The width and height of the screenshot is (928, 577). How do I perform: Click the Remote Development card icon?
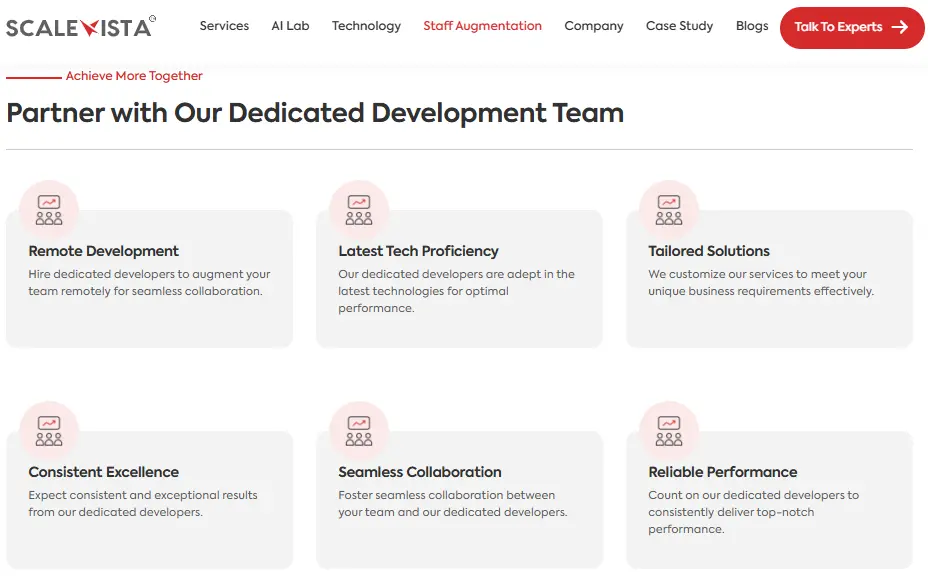[x=49, y=210]
